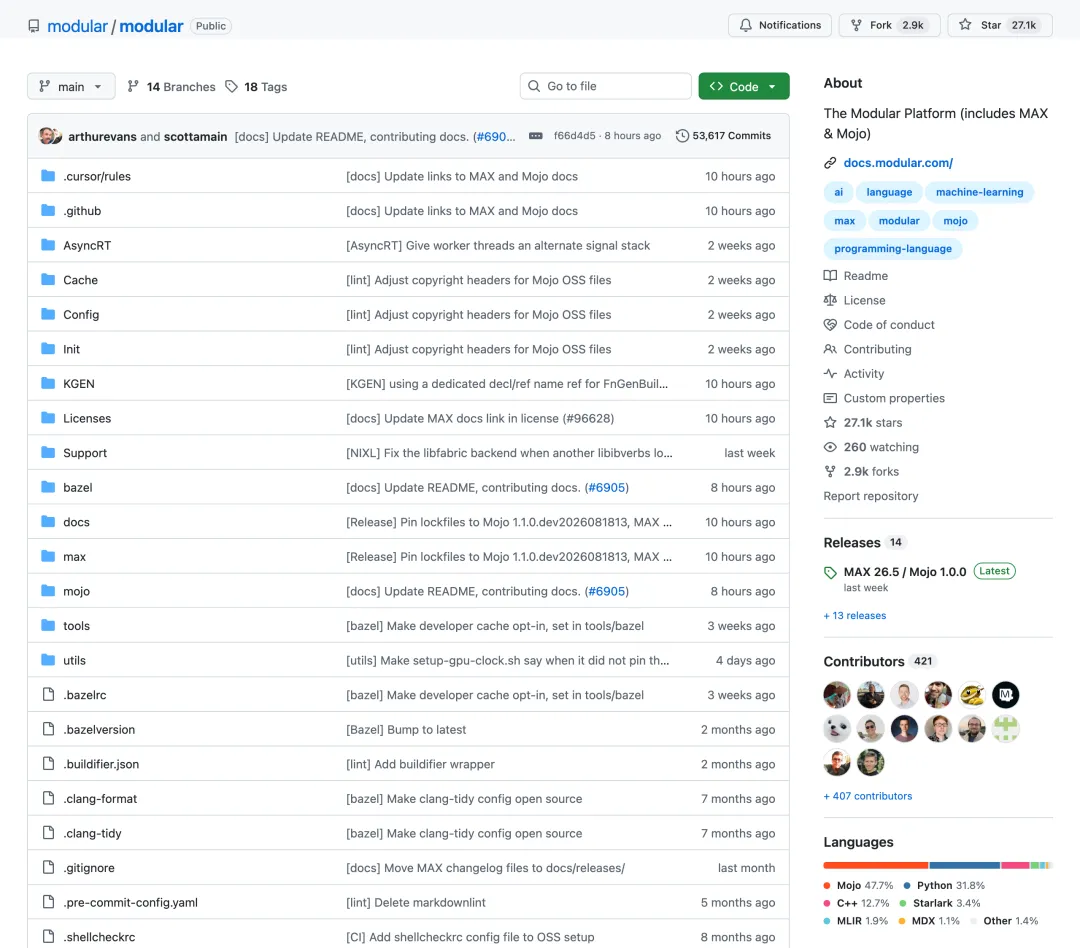Open the AsyncRT folder

[87, 245]
